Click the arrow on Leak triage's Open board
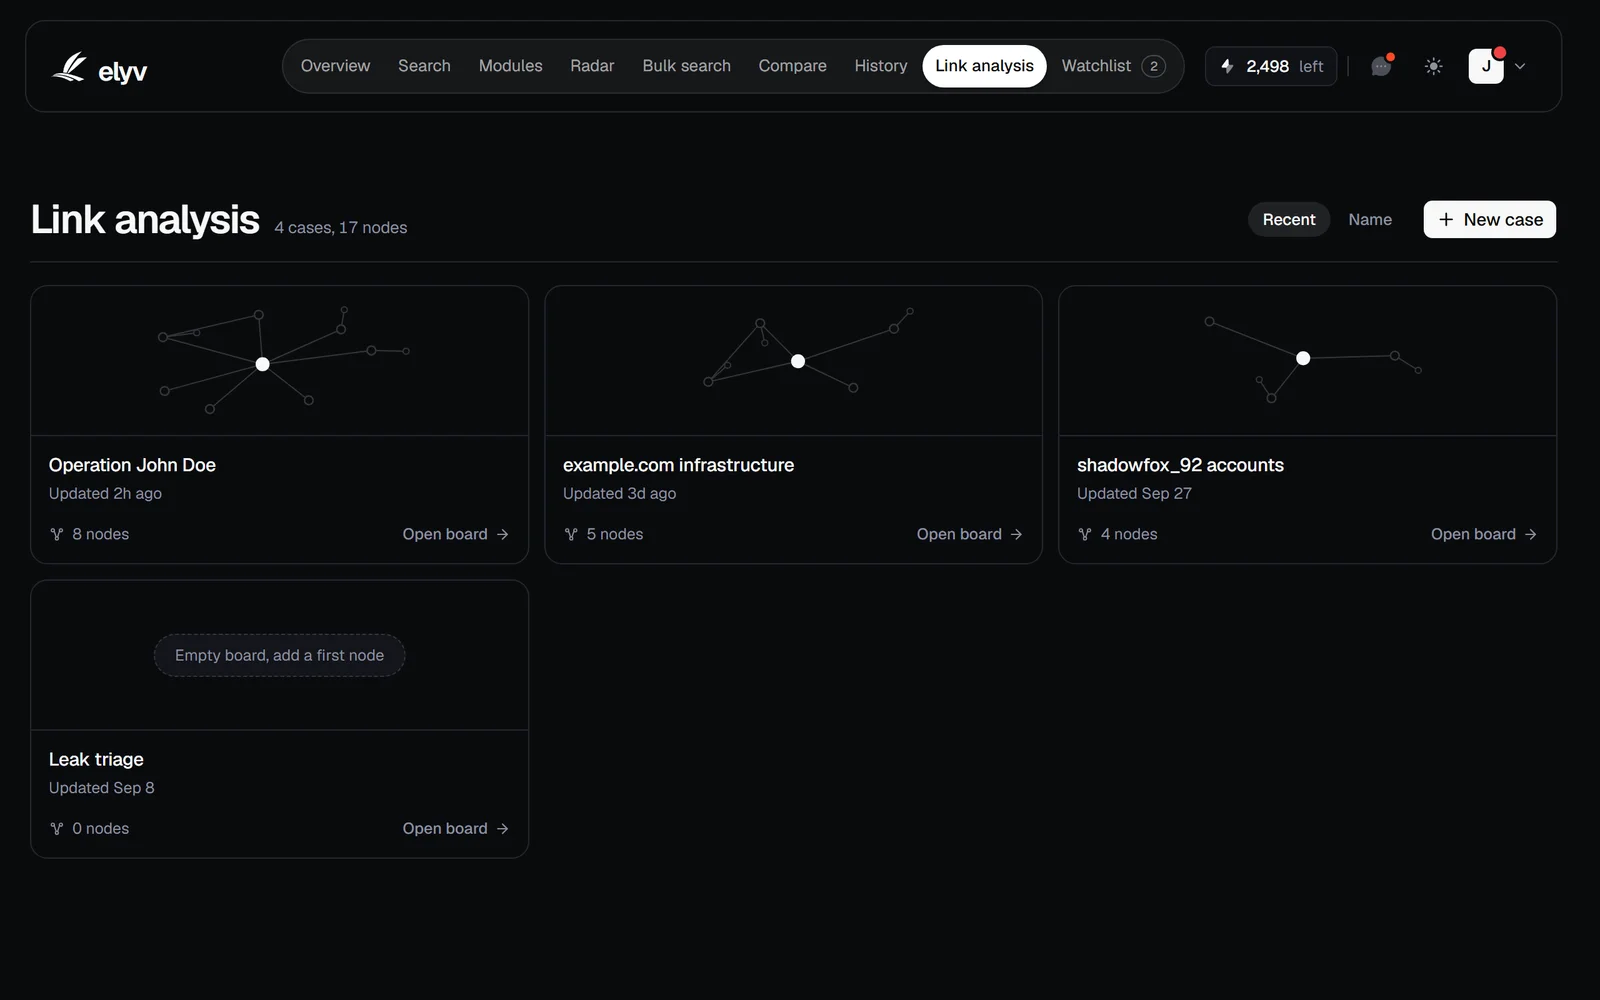 click(503, 828)
